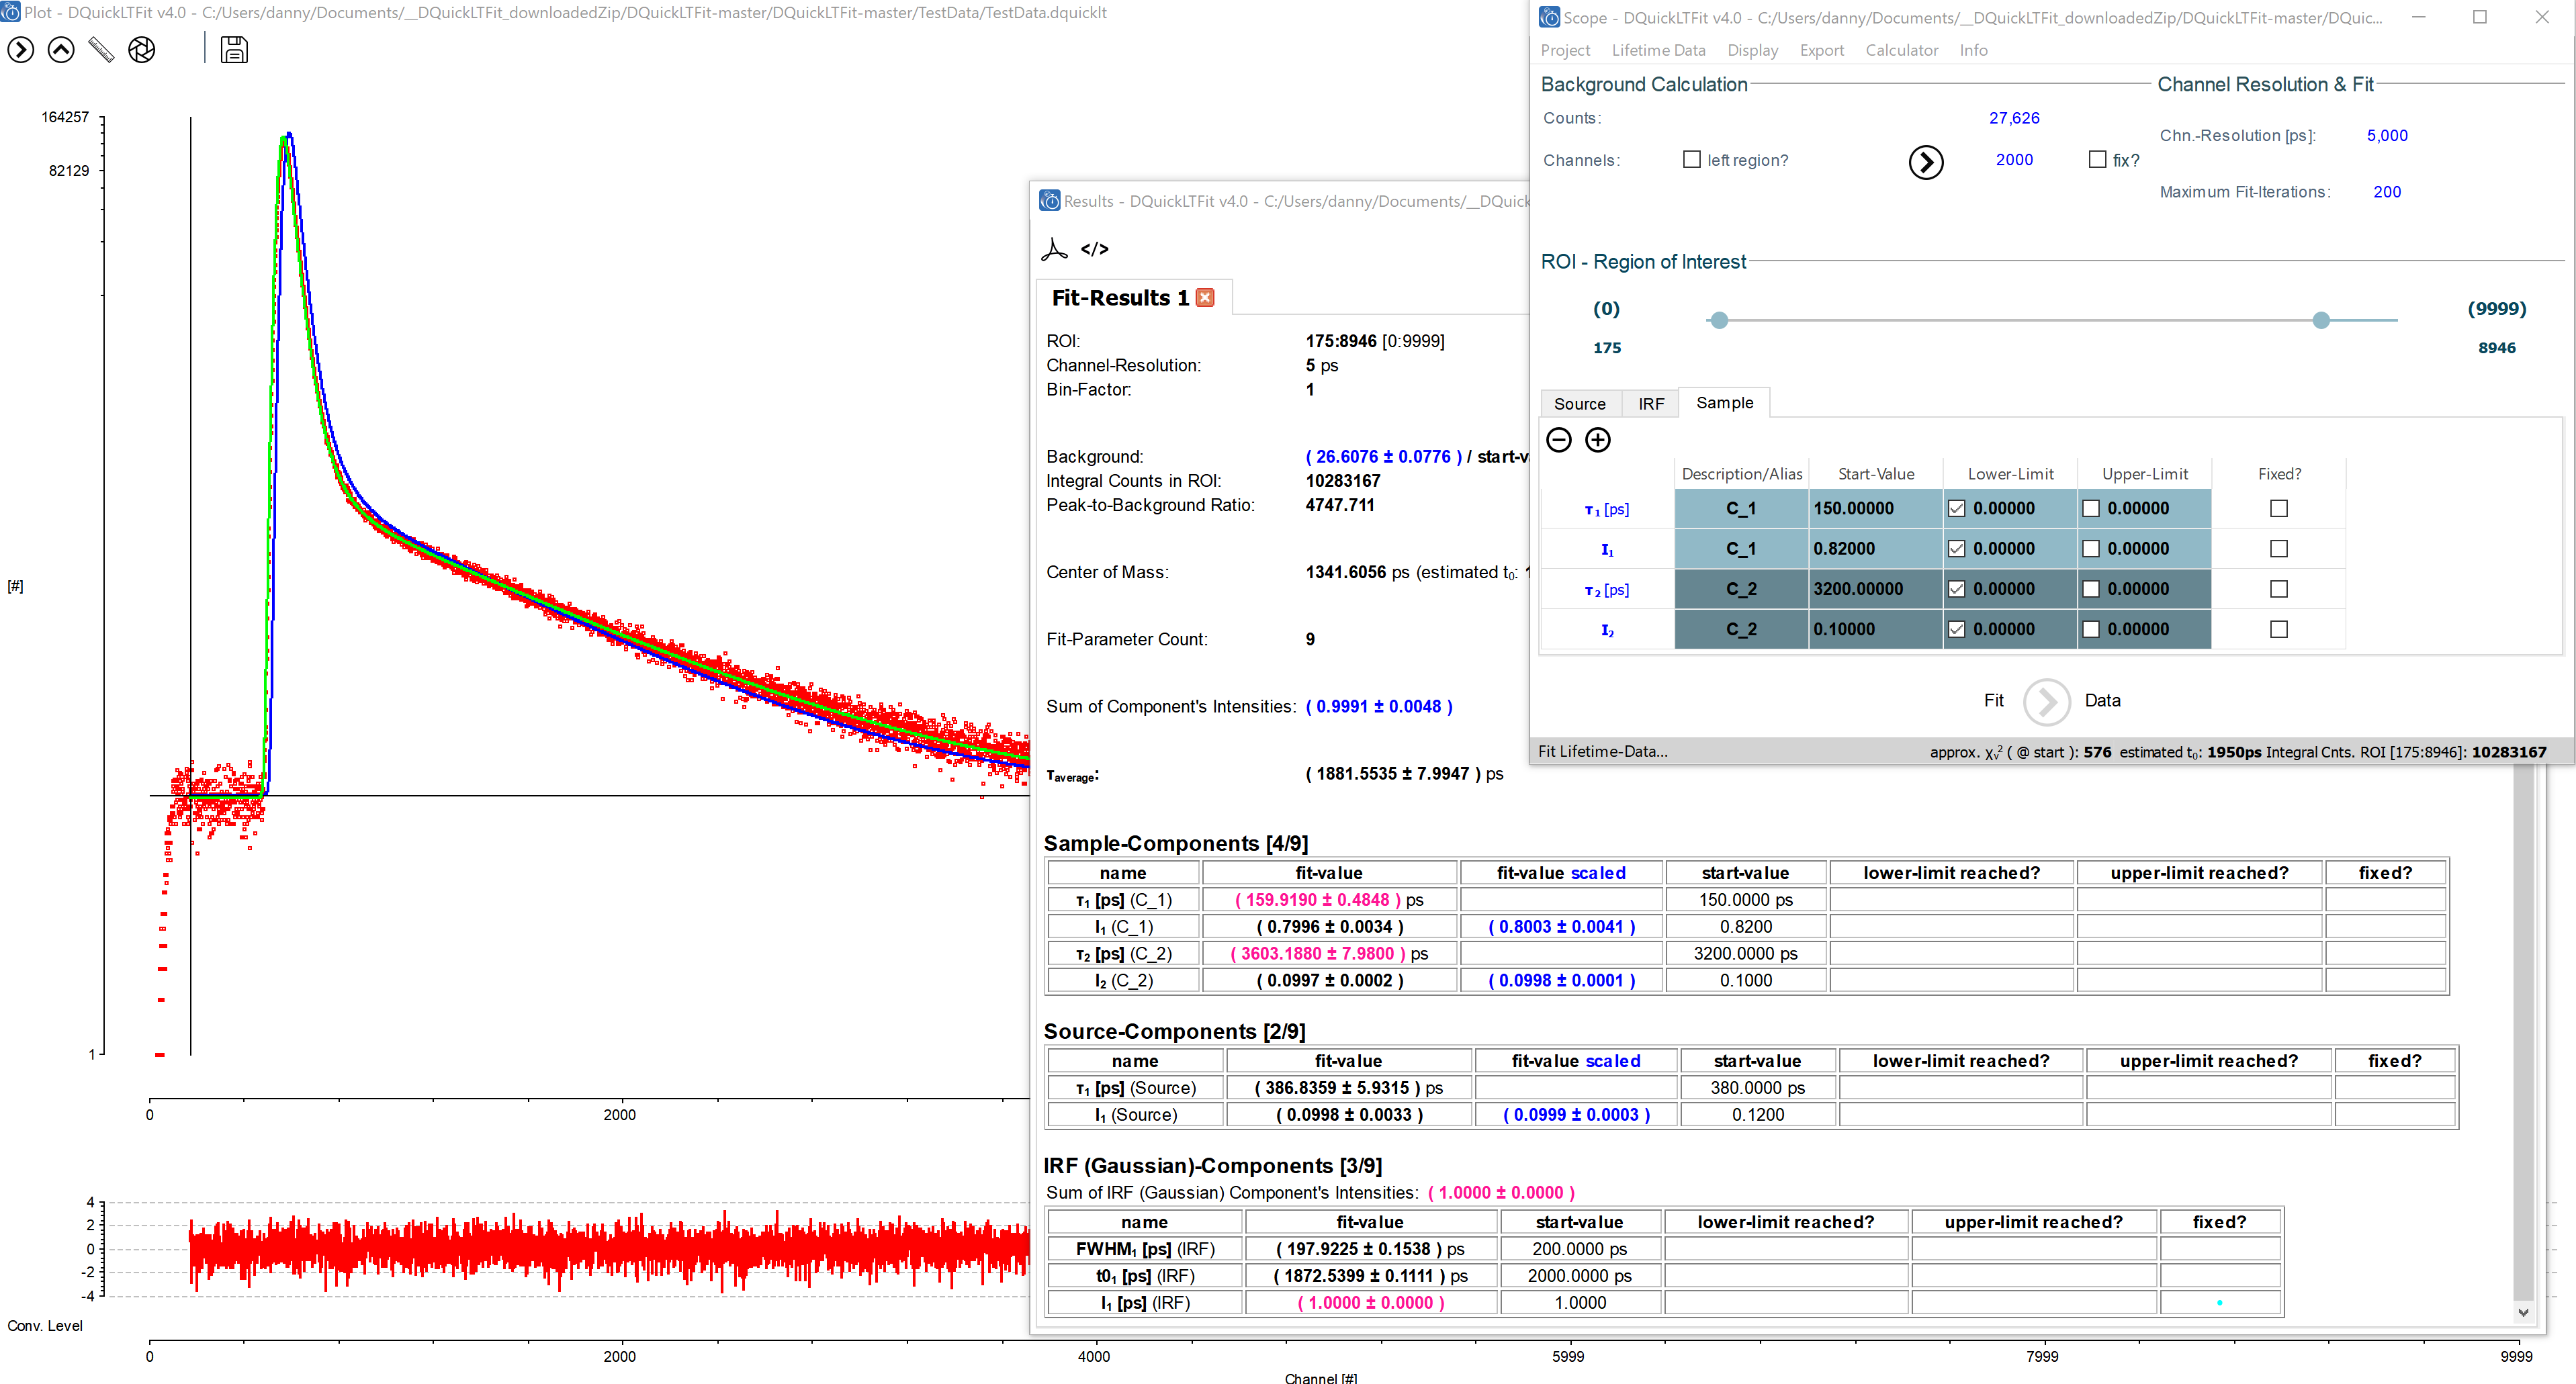This screenshot has height=1384, width=2576.
Task: Click the Start-Value column header
Action: 1875,474
